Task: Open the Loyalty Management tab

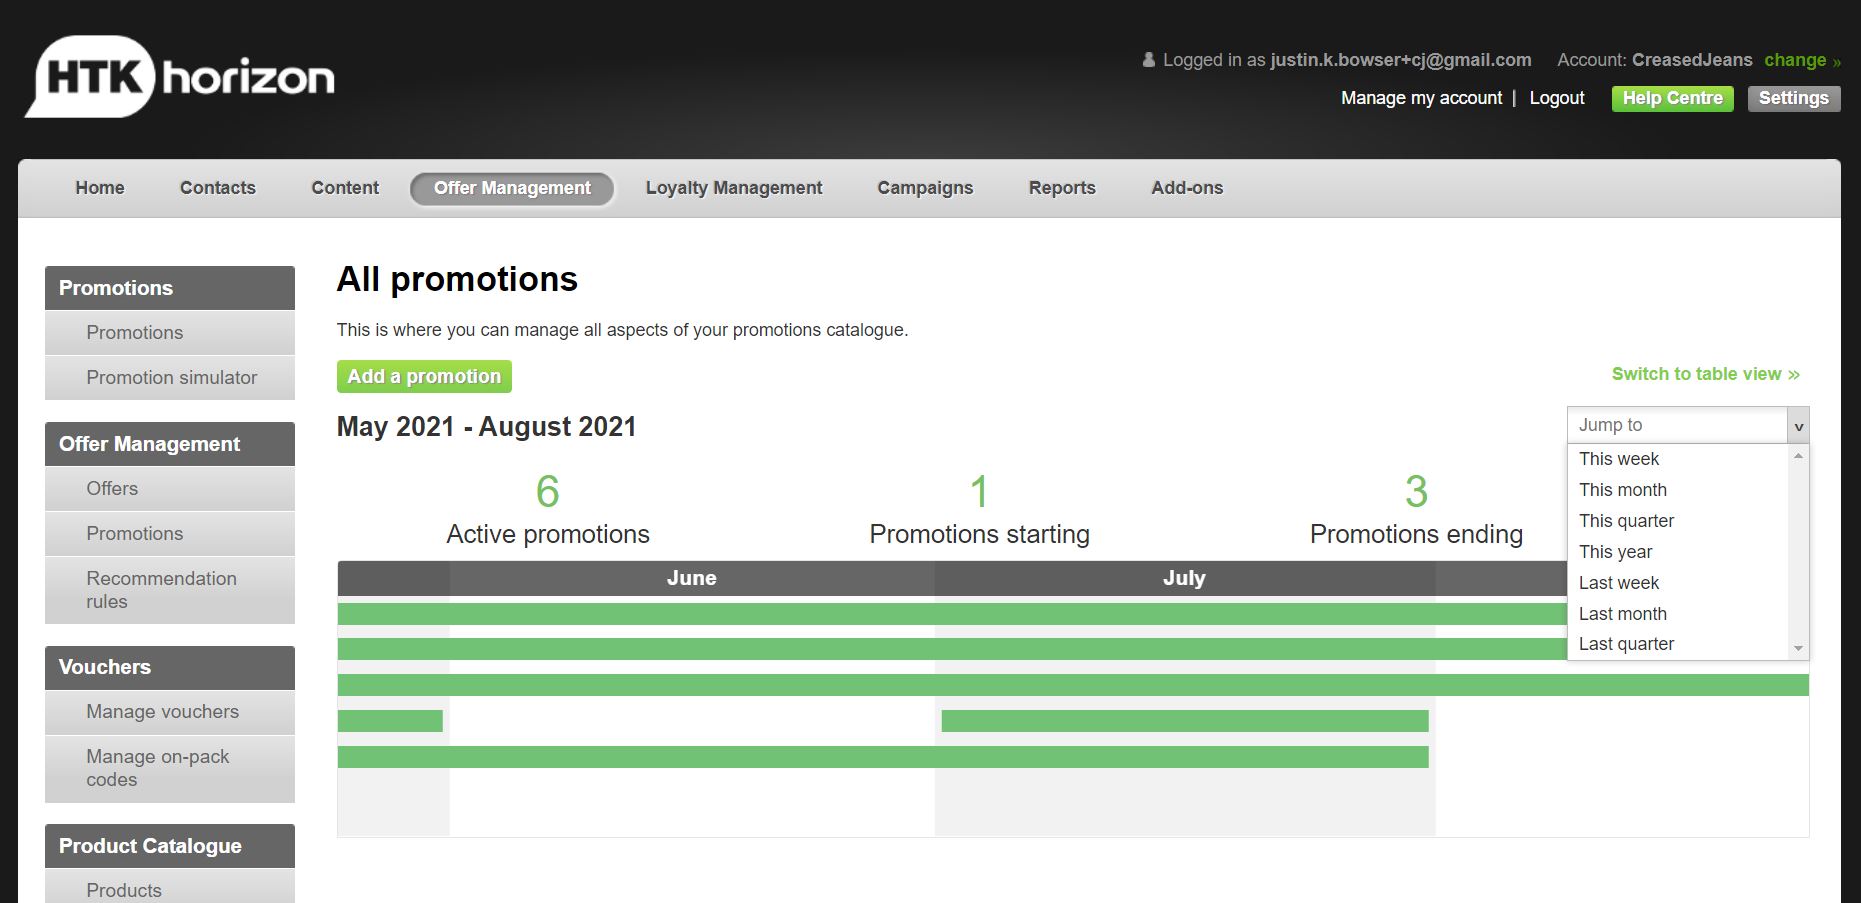Action: coord(734,188)
